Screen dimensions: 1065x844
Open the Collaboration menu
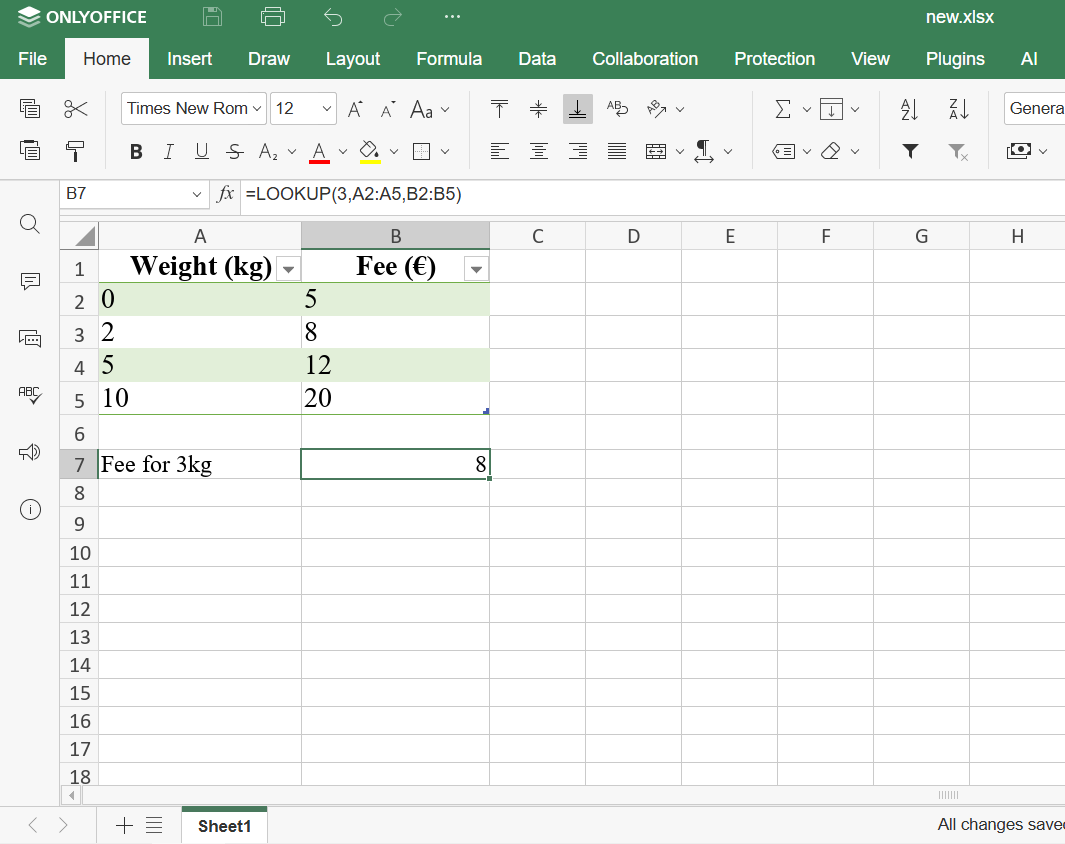(x=645, y=59)
